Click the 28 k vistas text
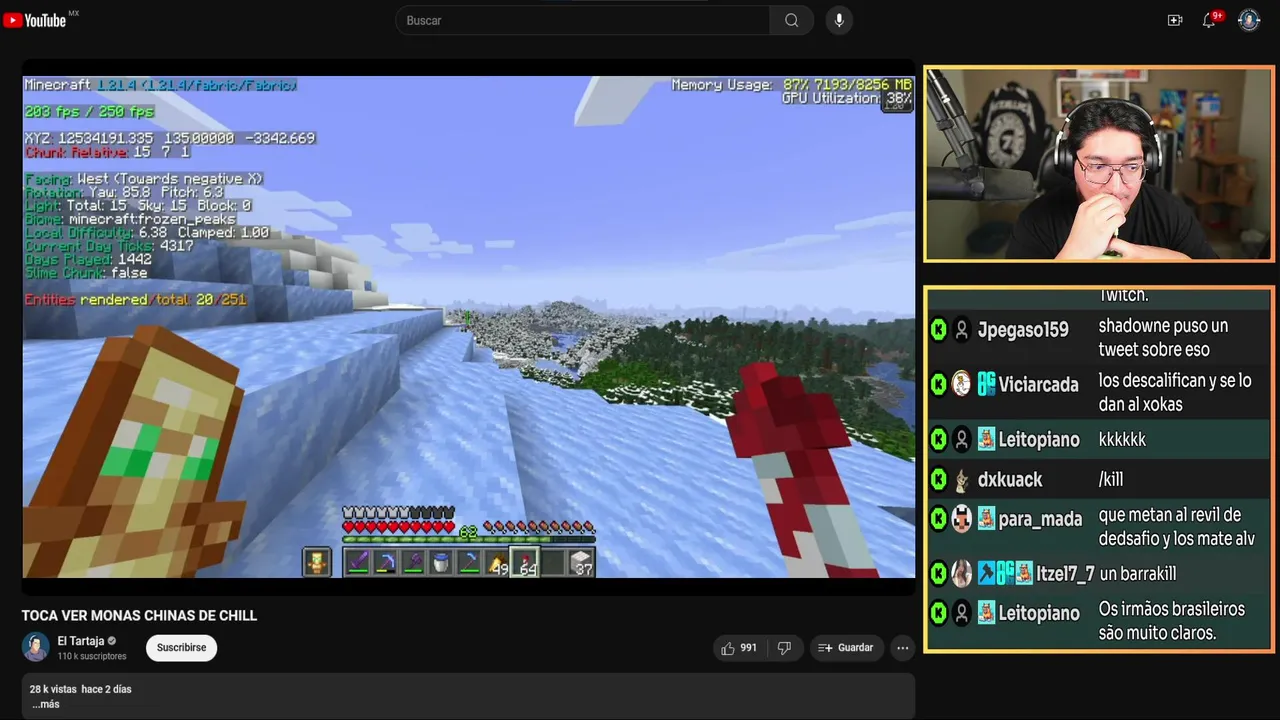This screenshot has width=1280, height=720. (54, 689)
